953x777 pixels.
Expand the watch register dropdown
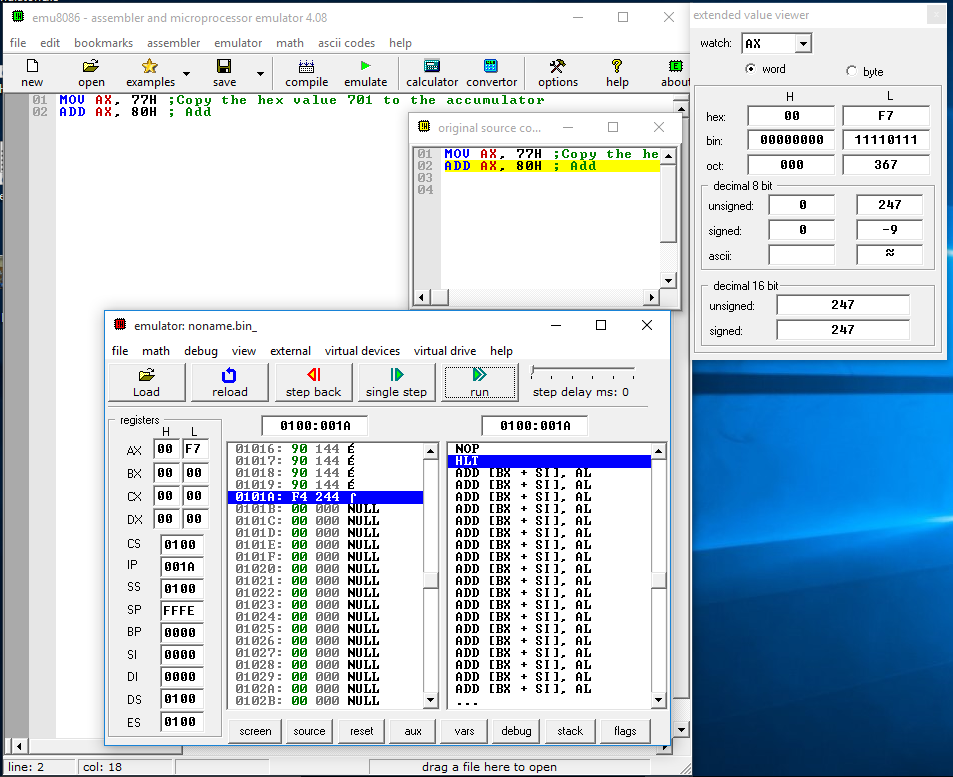tap(802, 44)
